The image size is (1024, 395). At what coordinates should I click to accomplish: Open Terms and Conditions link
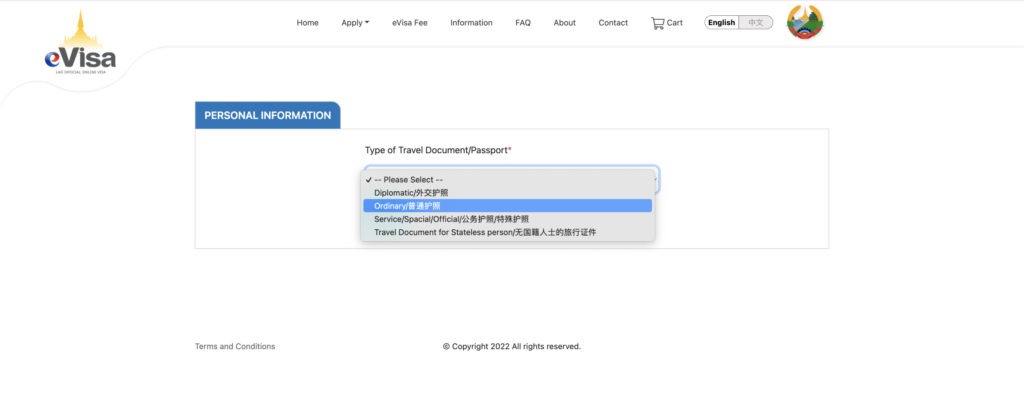coord(235,347)
